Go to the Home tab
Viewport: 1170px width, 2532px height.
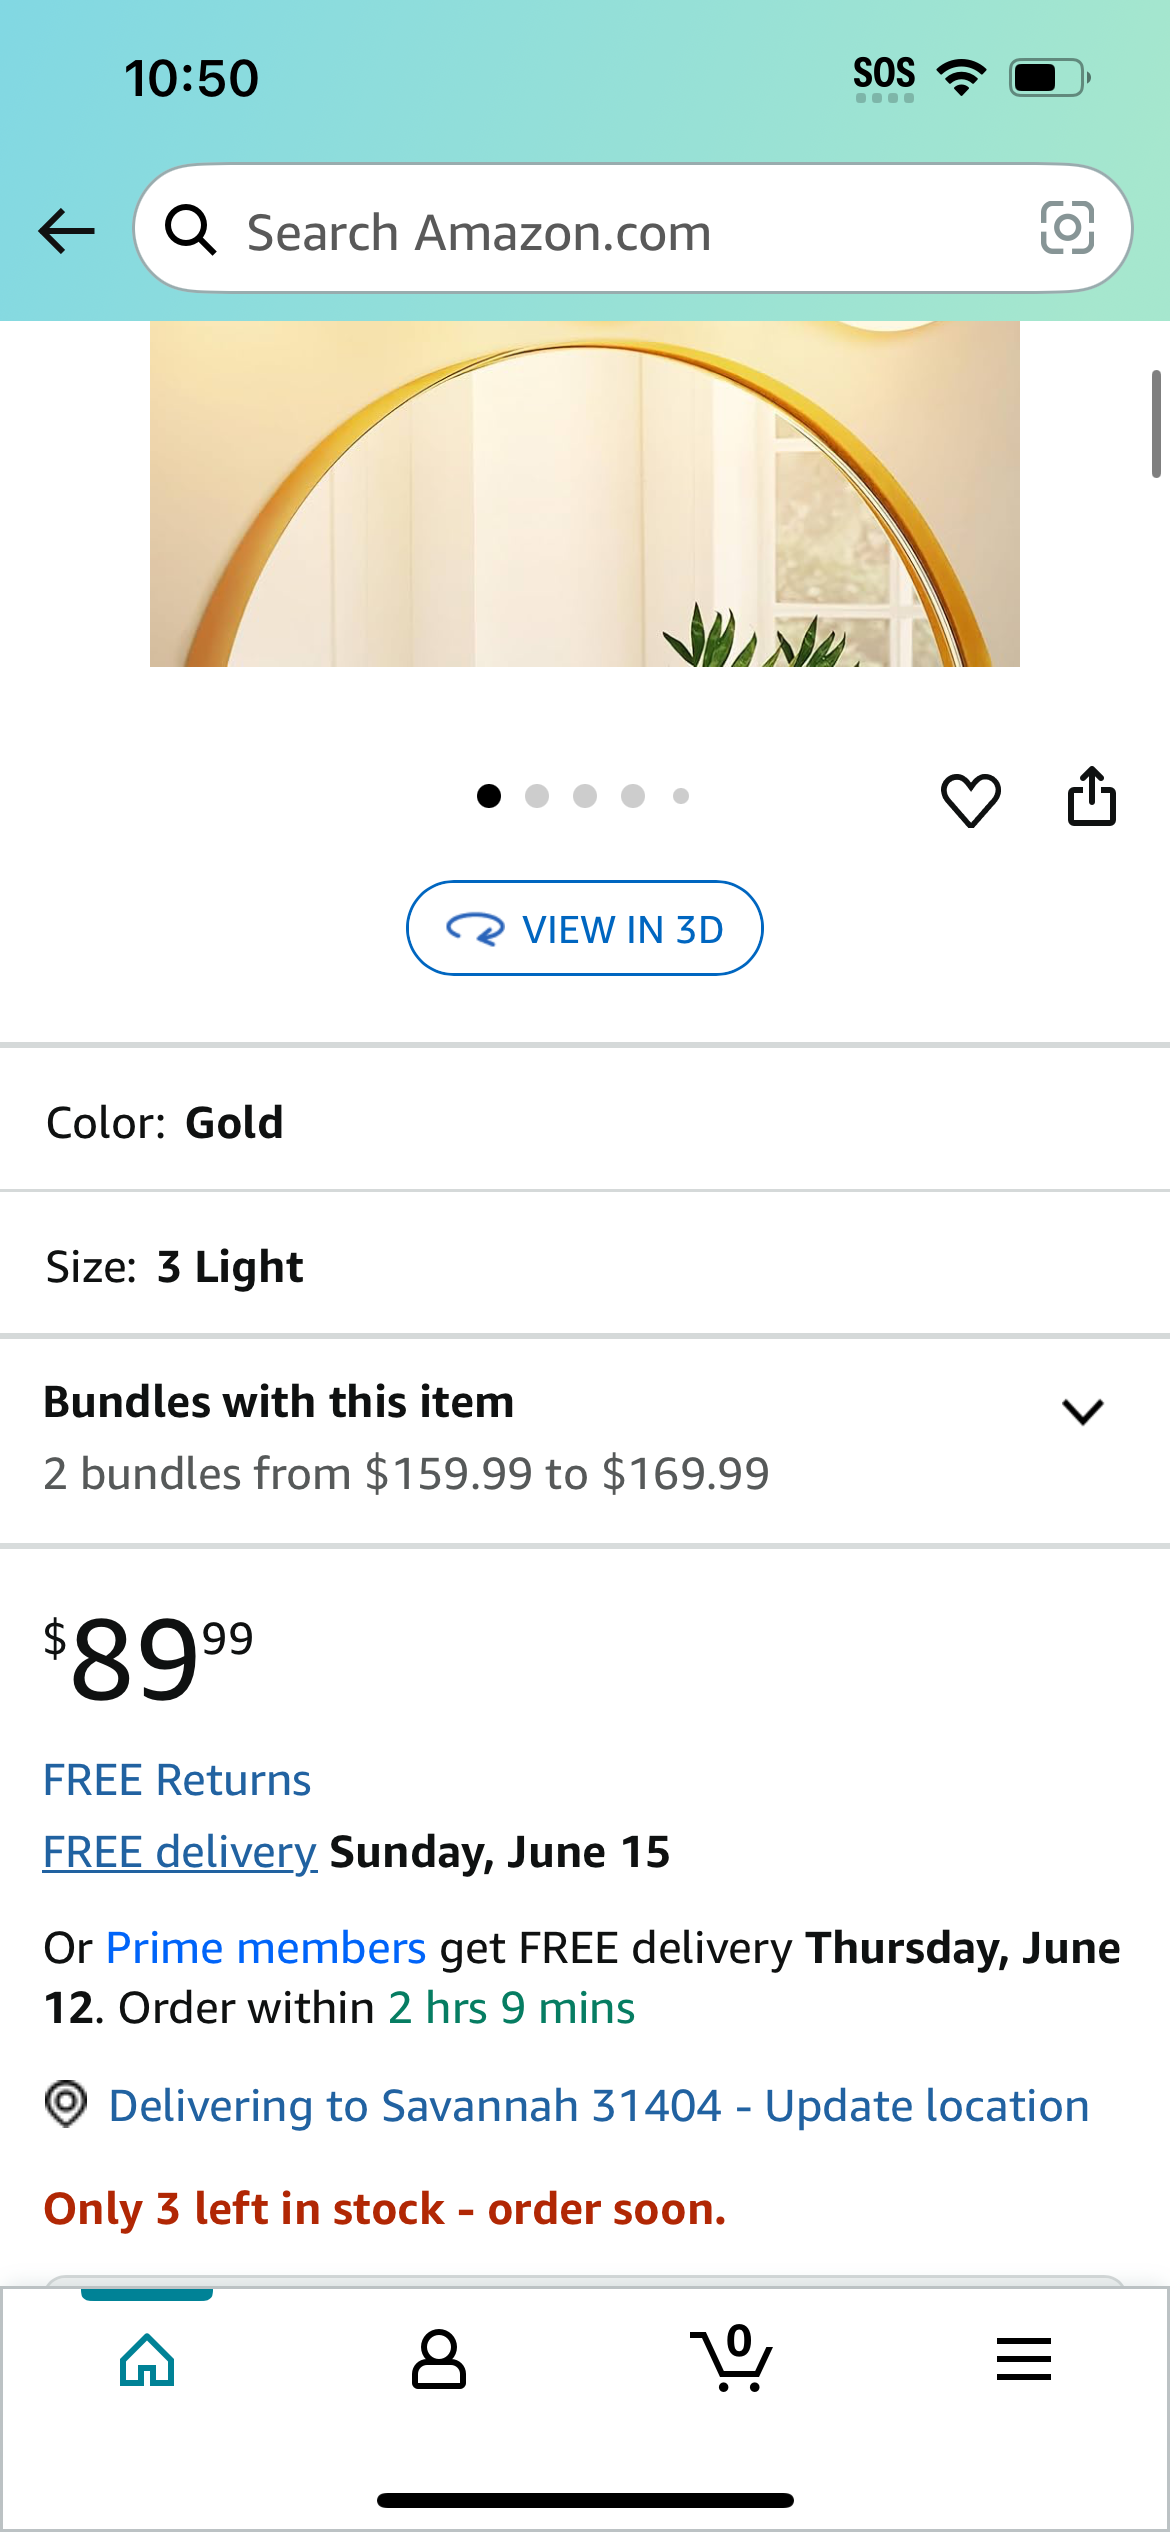(147, 2360)
